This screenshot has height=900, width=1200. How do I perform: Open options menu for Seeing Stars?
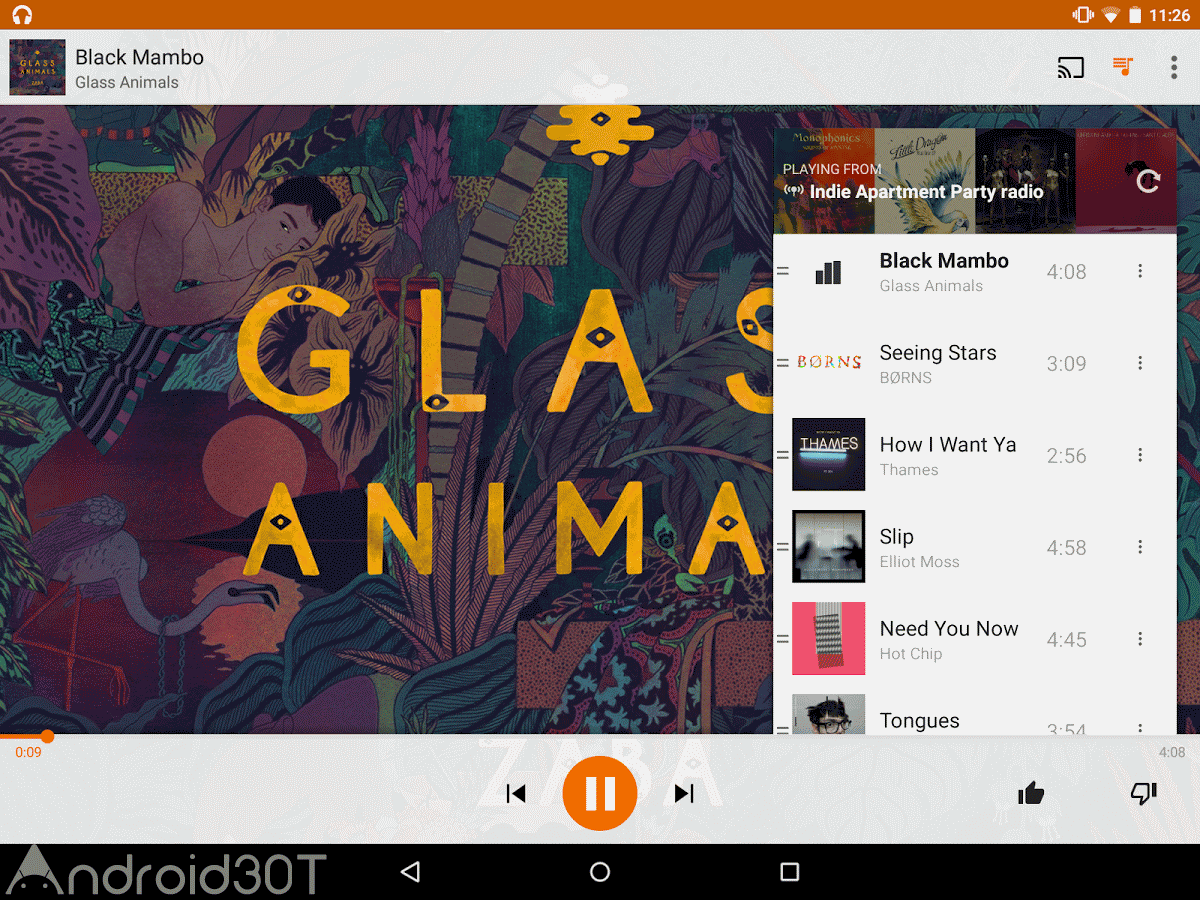click(x=1140, y=363)
